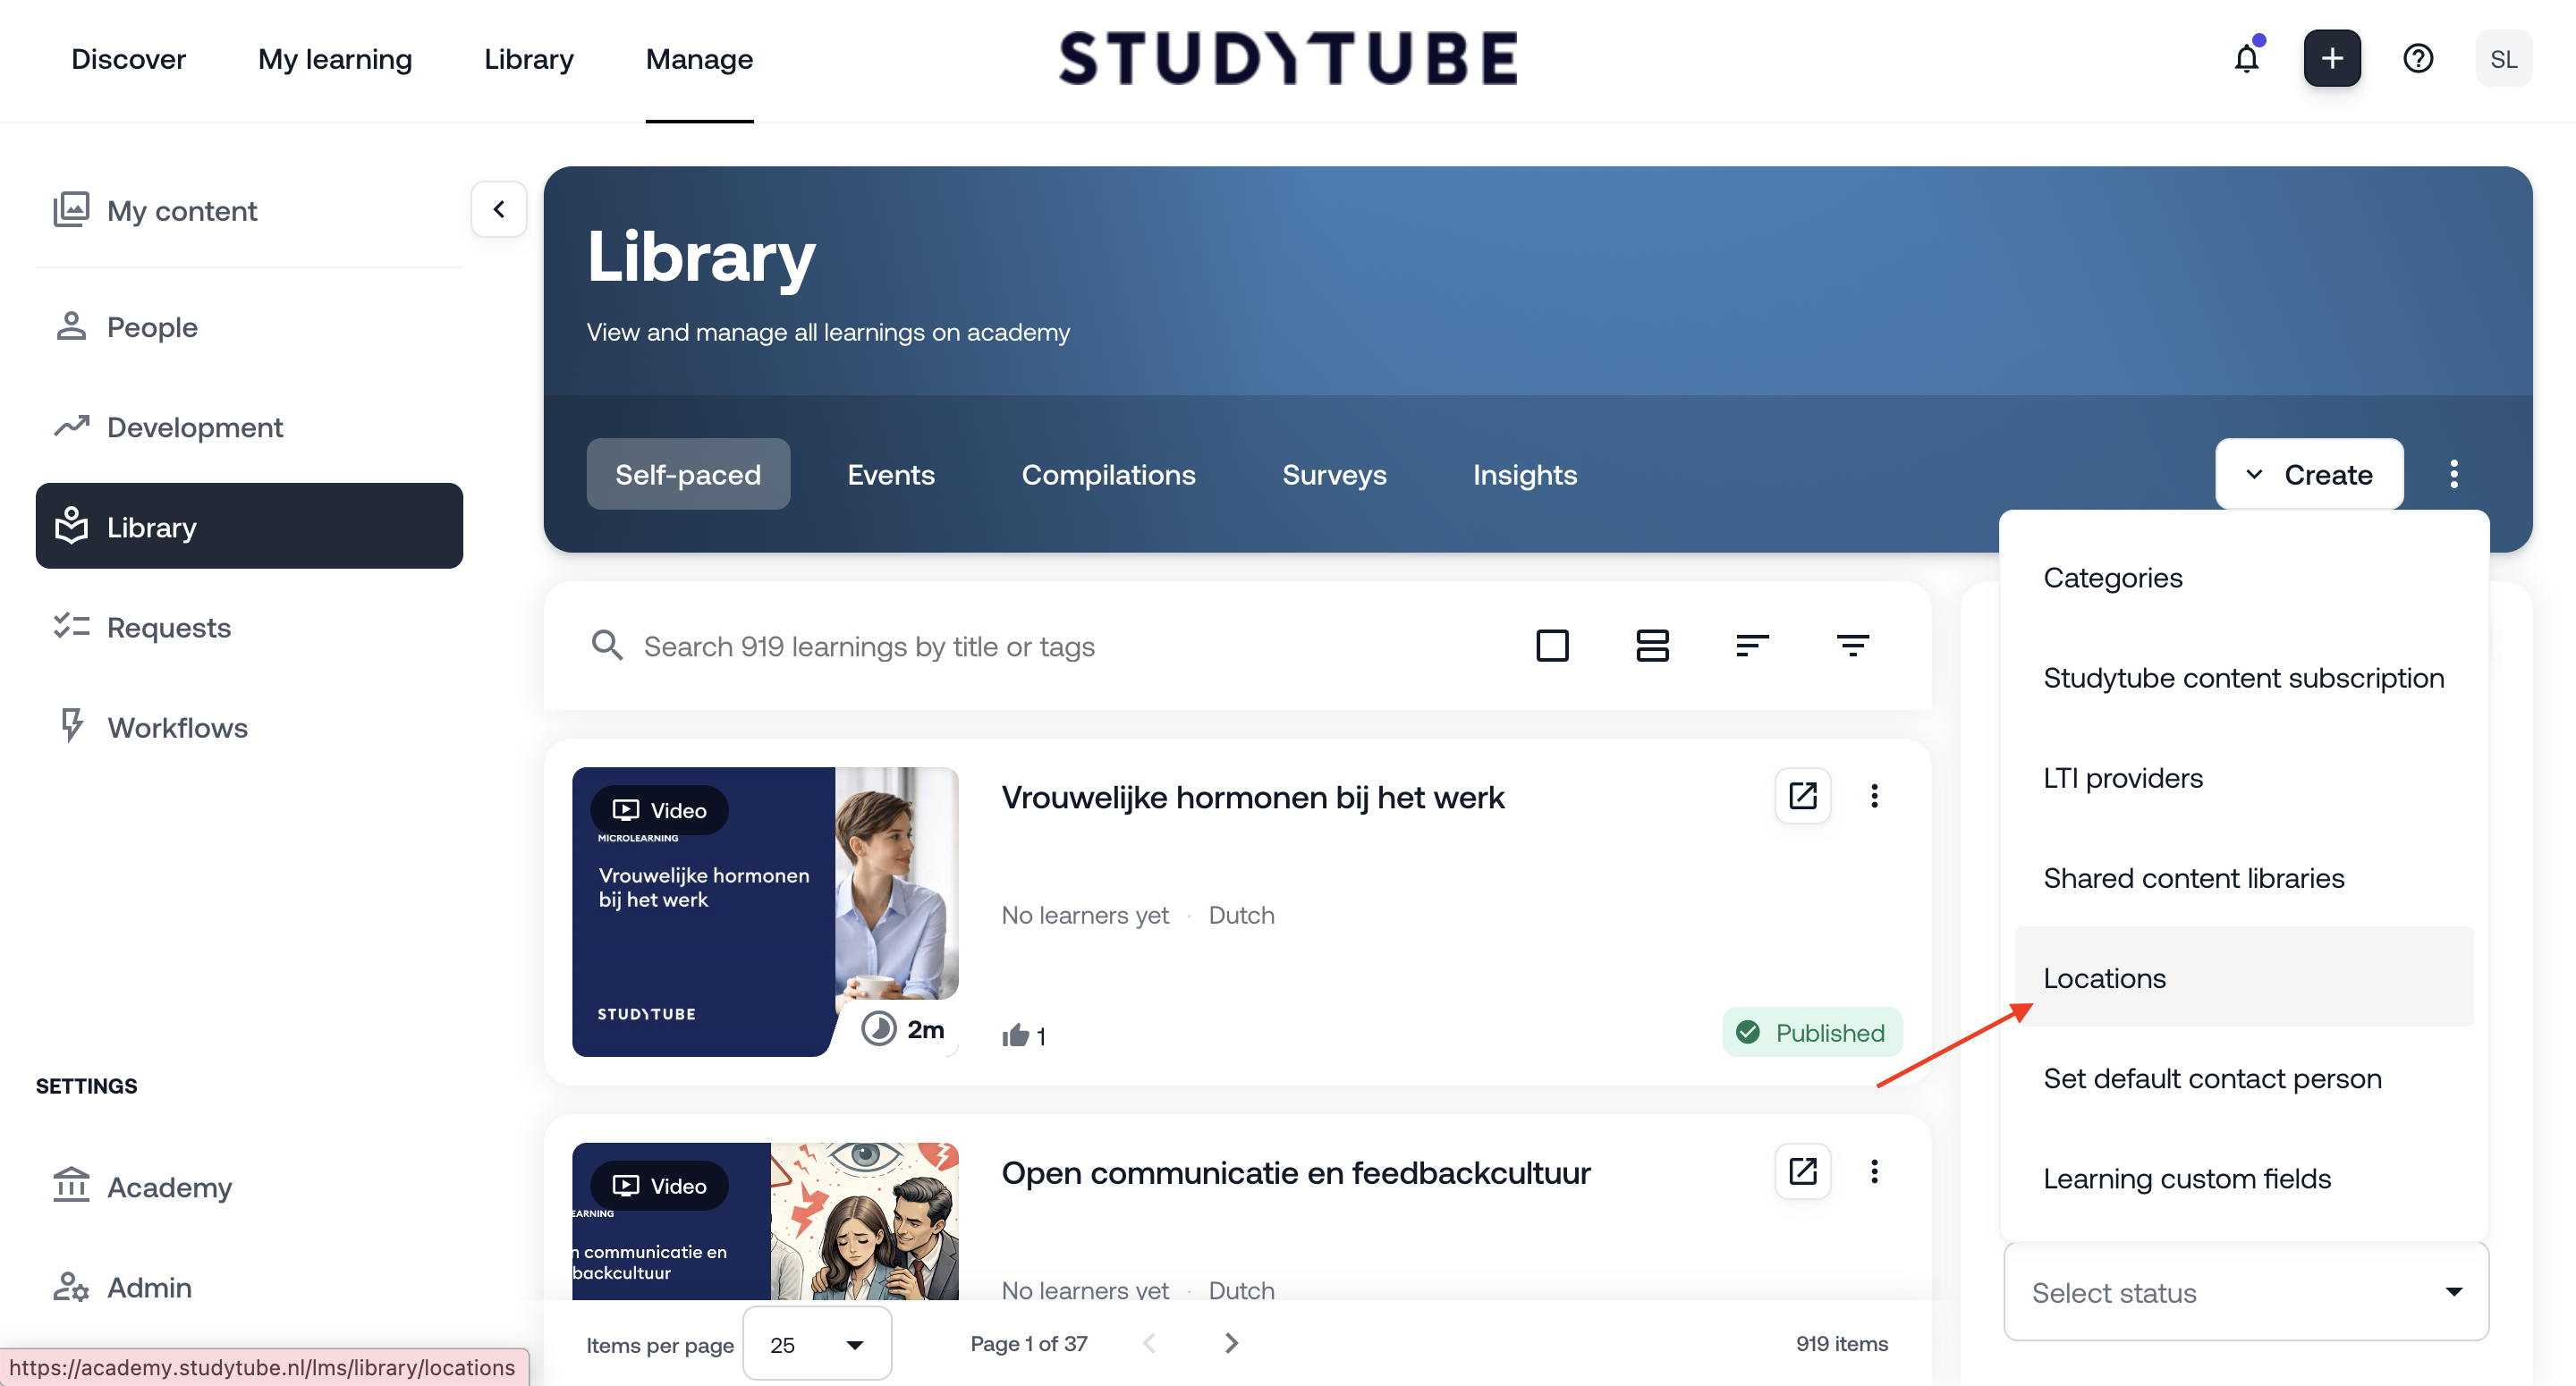The width and height of the screenshot is (2576, 1386).
Task: Click the sort icon in the search bar
Action: (x=1752, y=646)
